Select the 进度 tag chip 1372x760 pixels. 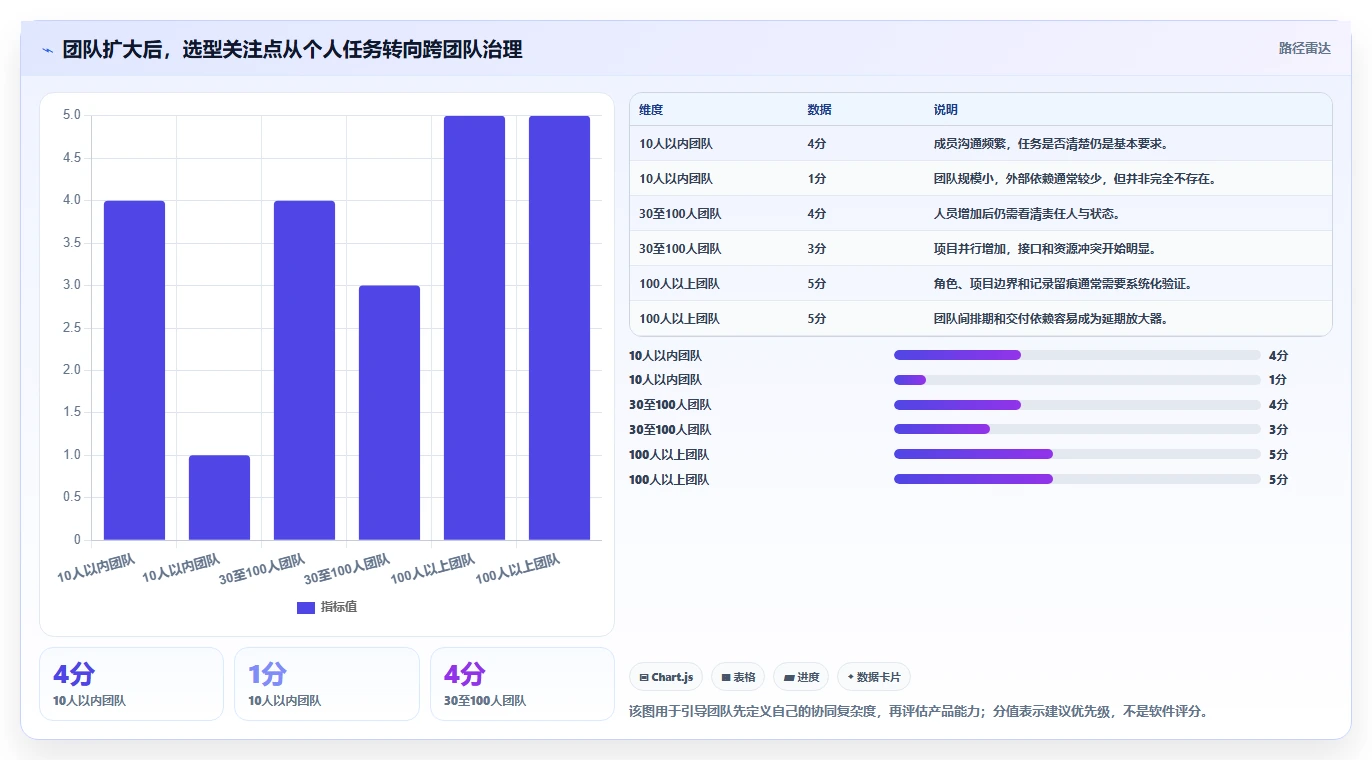point(801,677)
